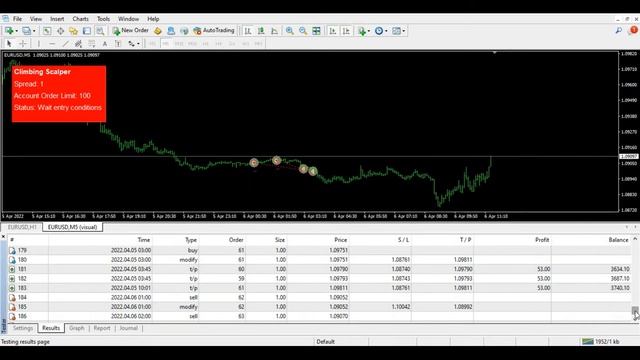640x360 pixels.
Task: Switch to the M1 timeframe
Action: [152, 44]
